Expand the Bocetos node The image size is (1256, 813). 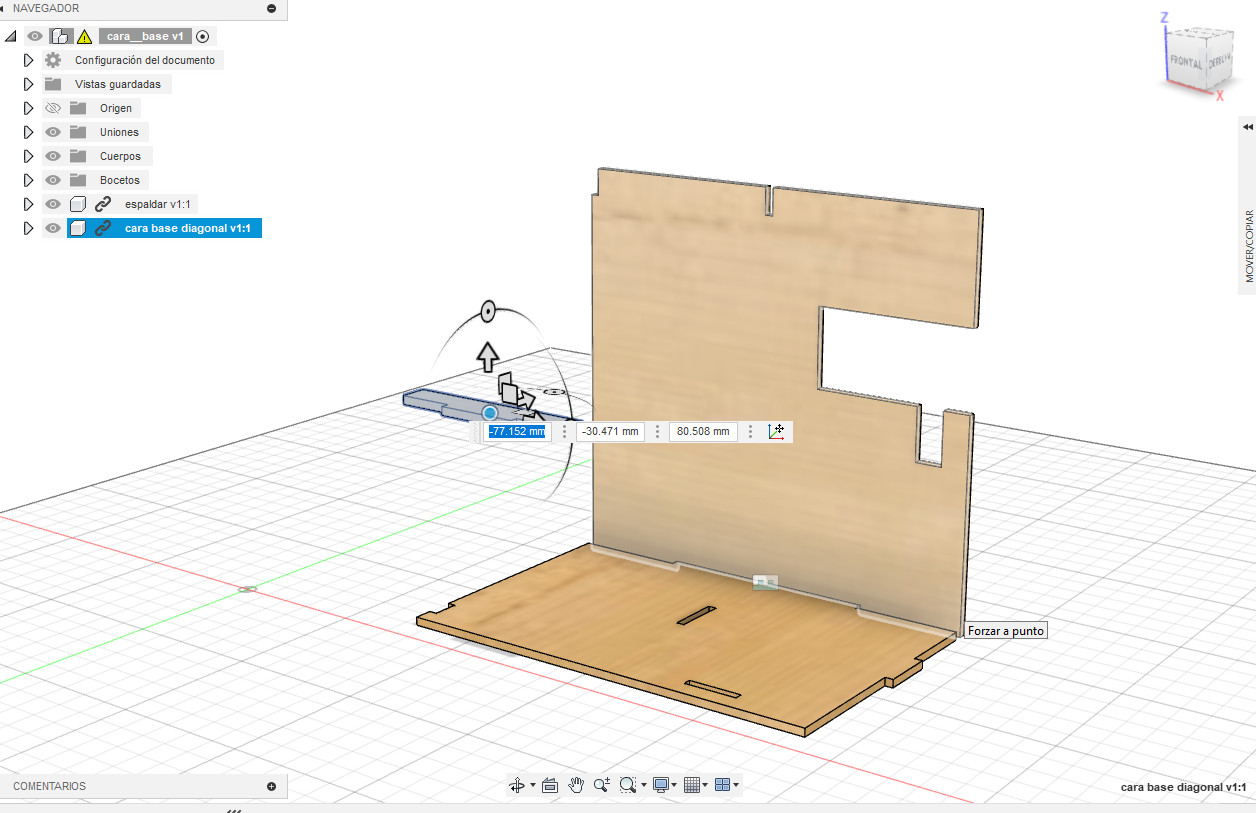coord(29,180)
